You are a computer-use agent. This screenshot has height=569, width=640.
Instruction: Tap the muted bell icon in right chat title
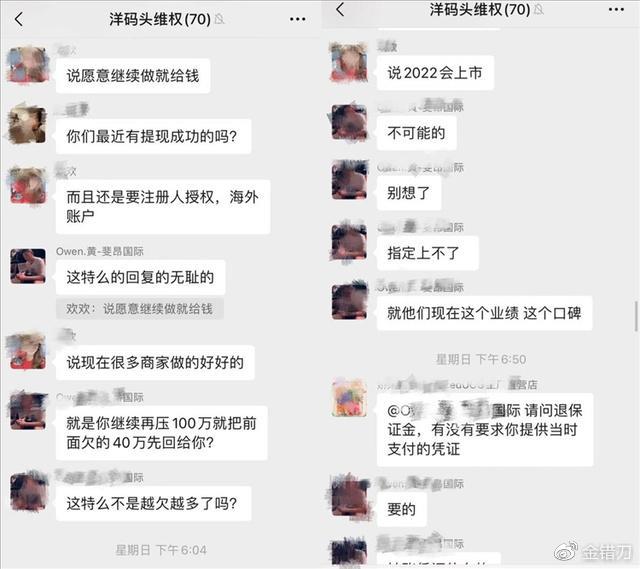click(x=539, y=9)
